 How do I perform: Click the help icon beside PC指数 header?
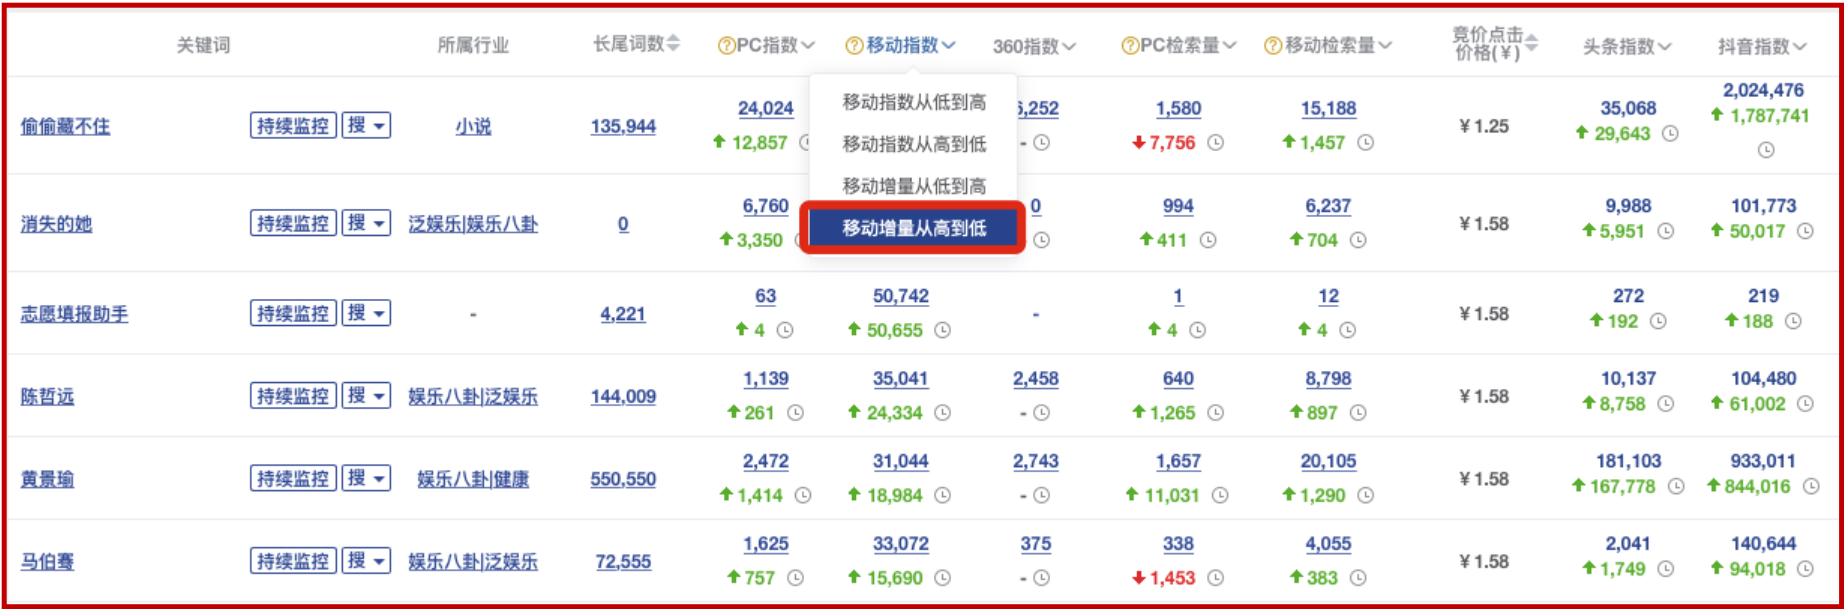[726, 46]
